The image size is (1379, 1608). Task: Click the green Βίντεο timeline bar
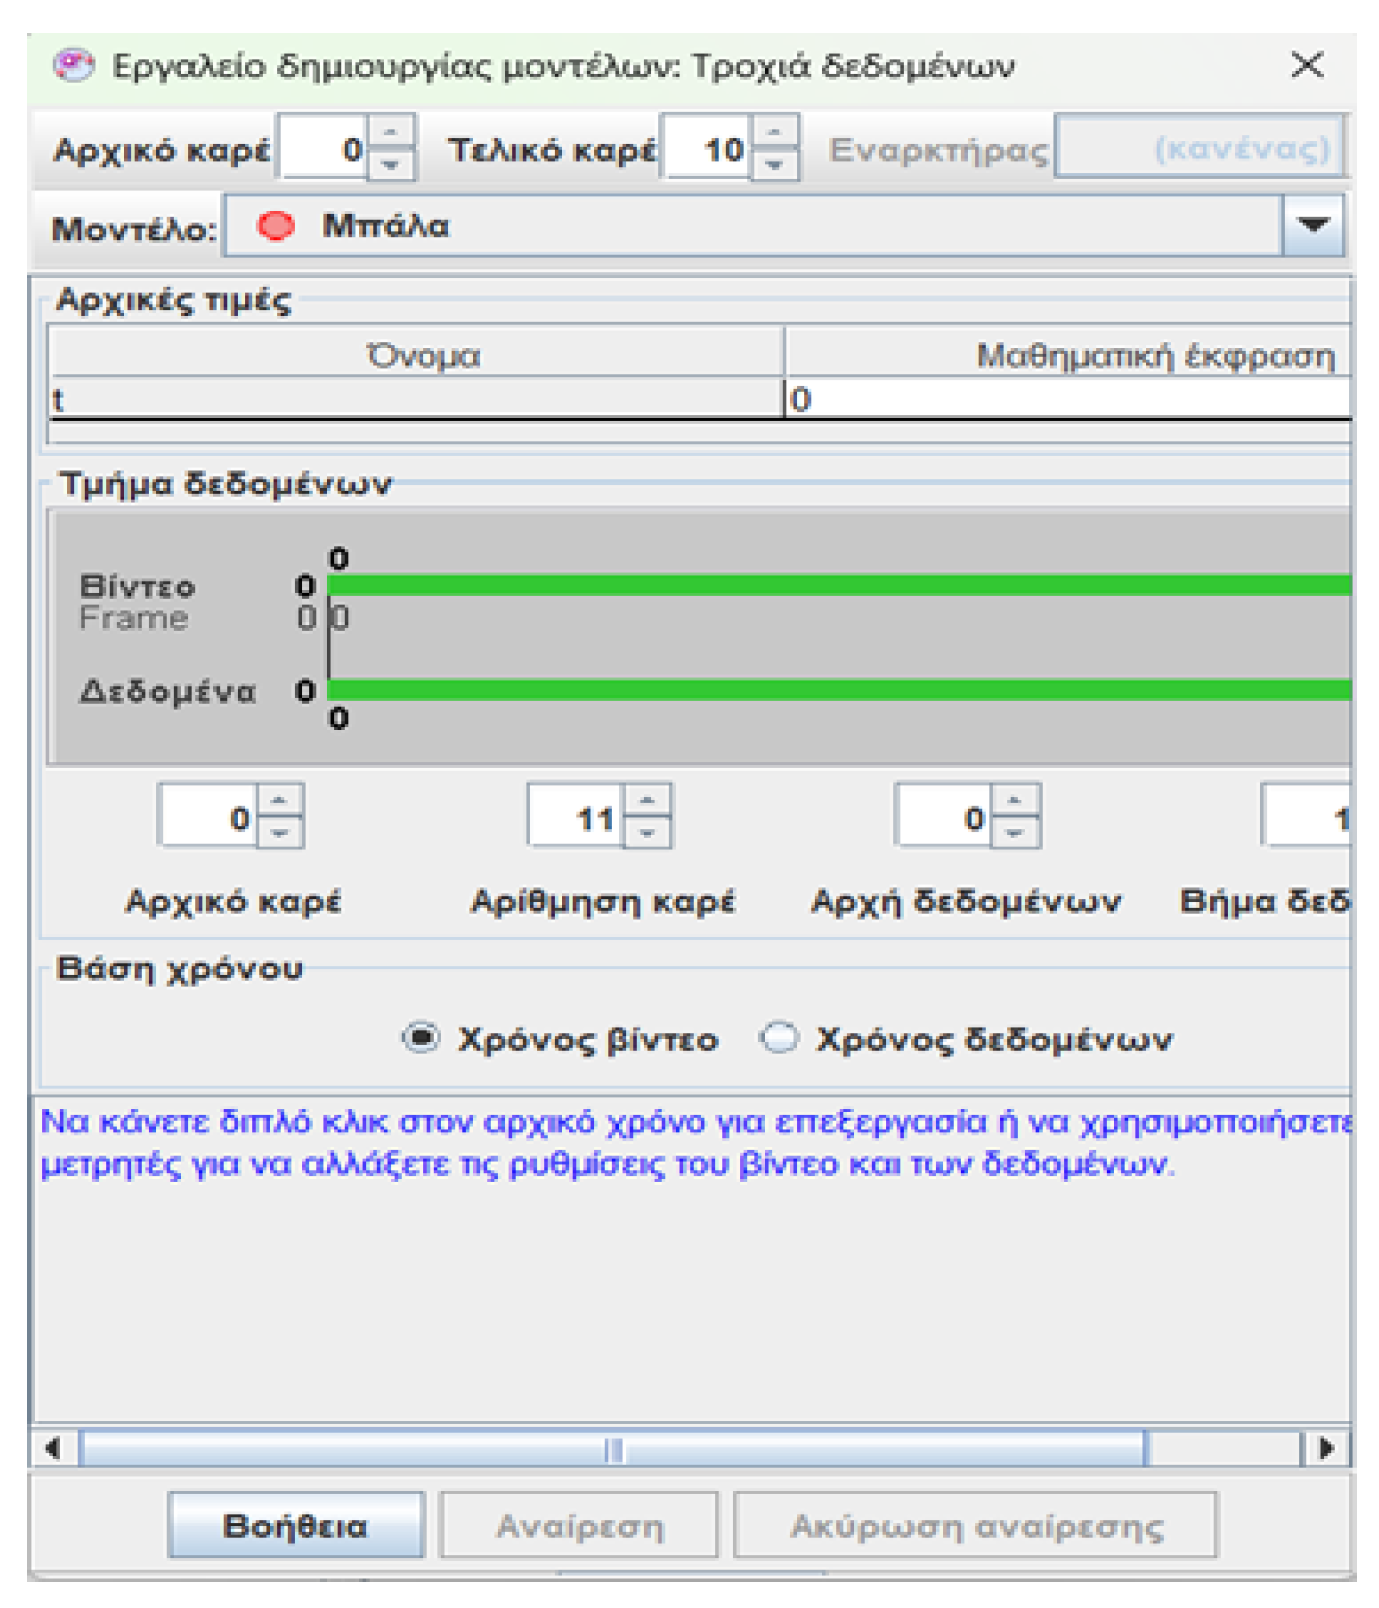[839, 585]
